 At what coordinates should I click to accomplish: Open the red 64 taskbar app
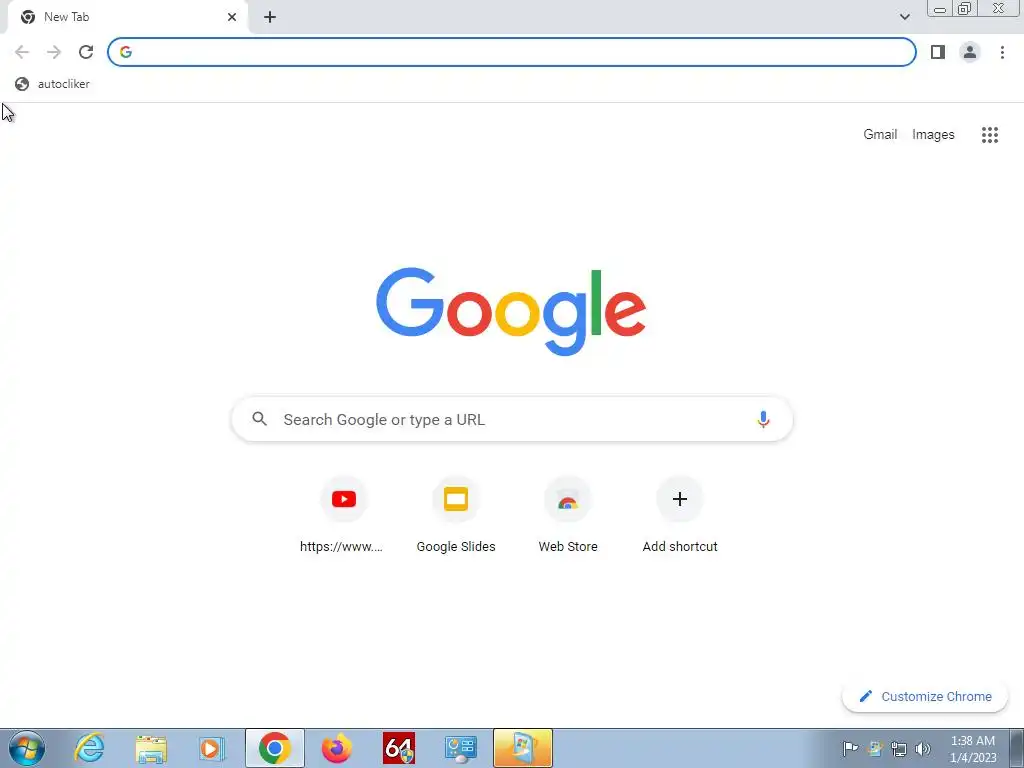click(398, 748)
